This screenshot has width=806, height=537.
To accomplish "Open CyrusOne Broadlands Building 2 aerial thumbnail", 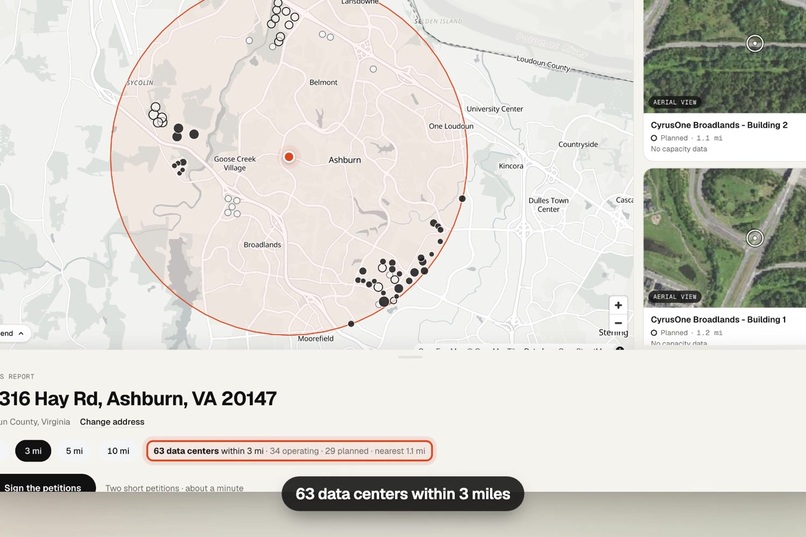I will pos(725,56).
